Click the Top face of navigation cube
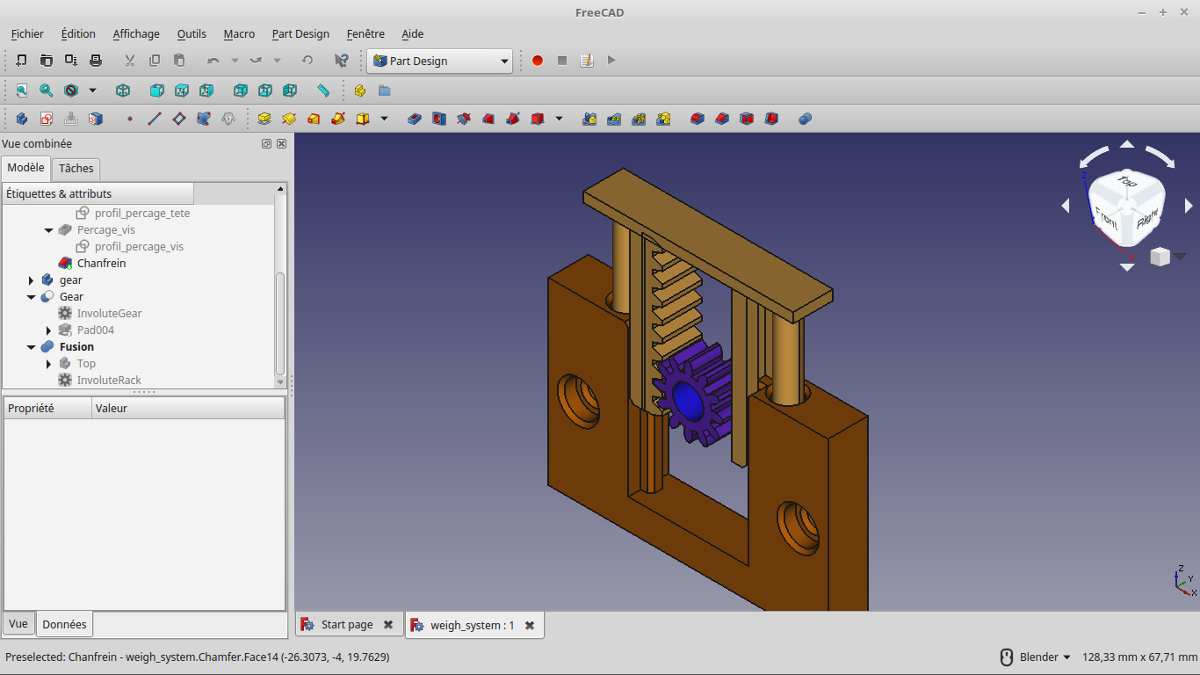The image size is (1200, 675). pos(1127,182)
